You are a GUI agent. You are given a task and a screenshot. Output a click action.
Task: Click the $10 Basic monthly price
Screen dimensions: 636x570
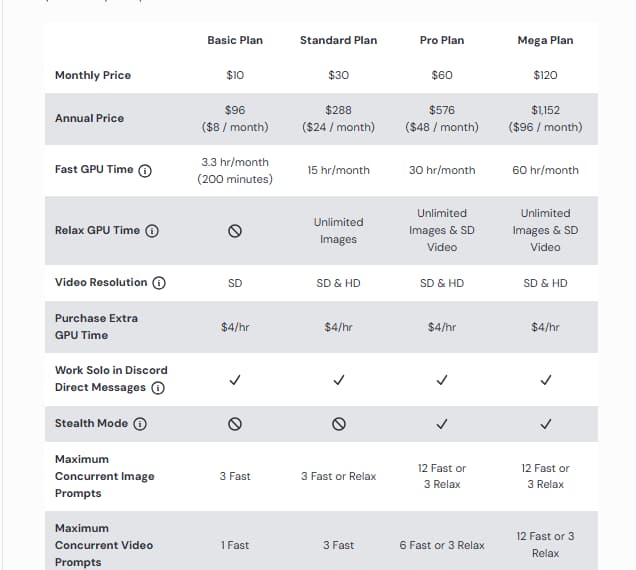(235, 75)
